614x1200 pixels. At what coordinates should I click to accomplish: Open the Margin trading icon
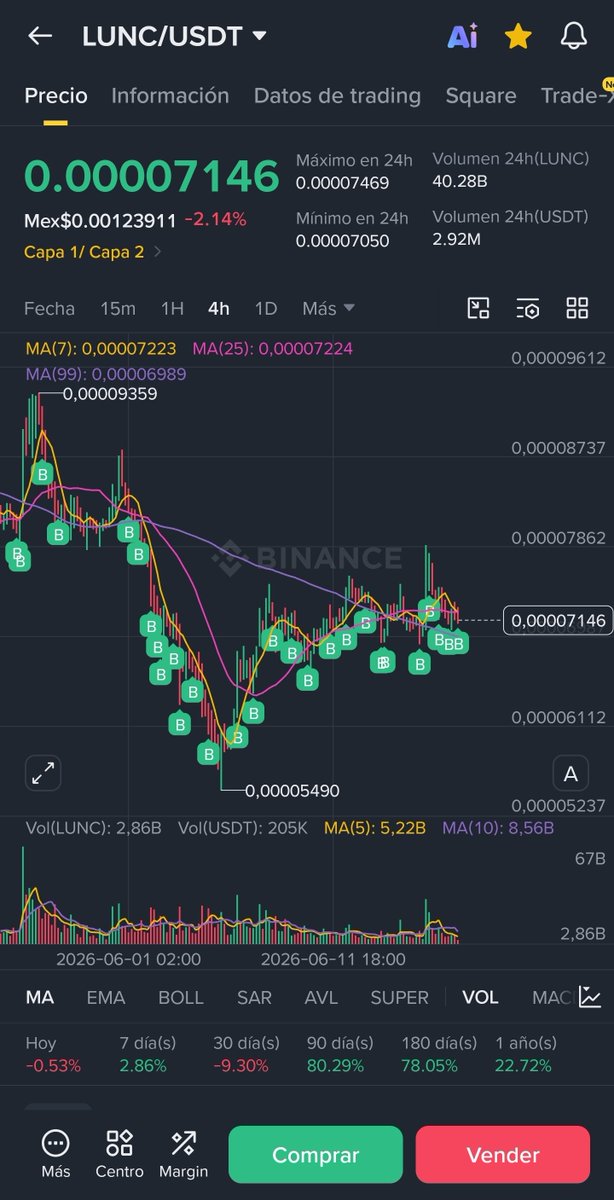183,1154
